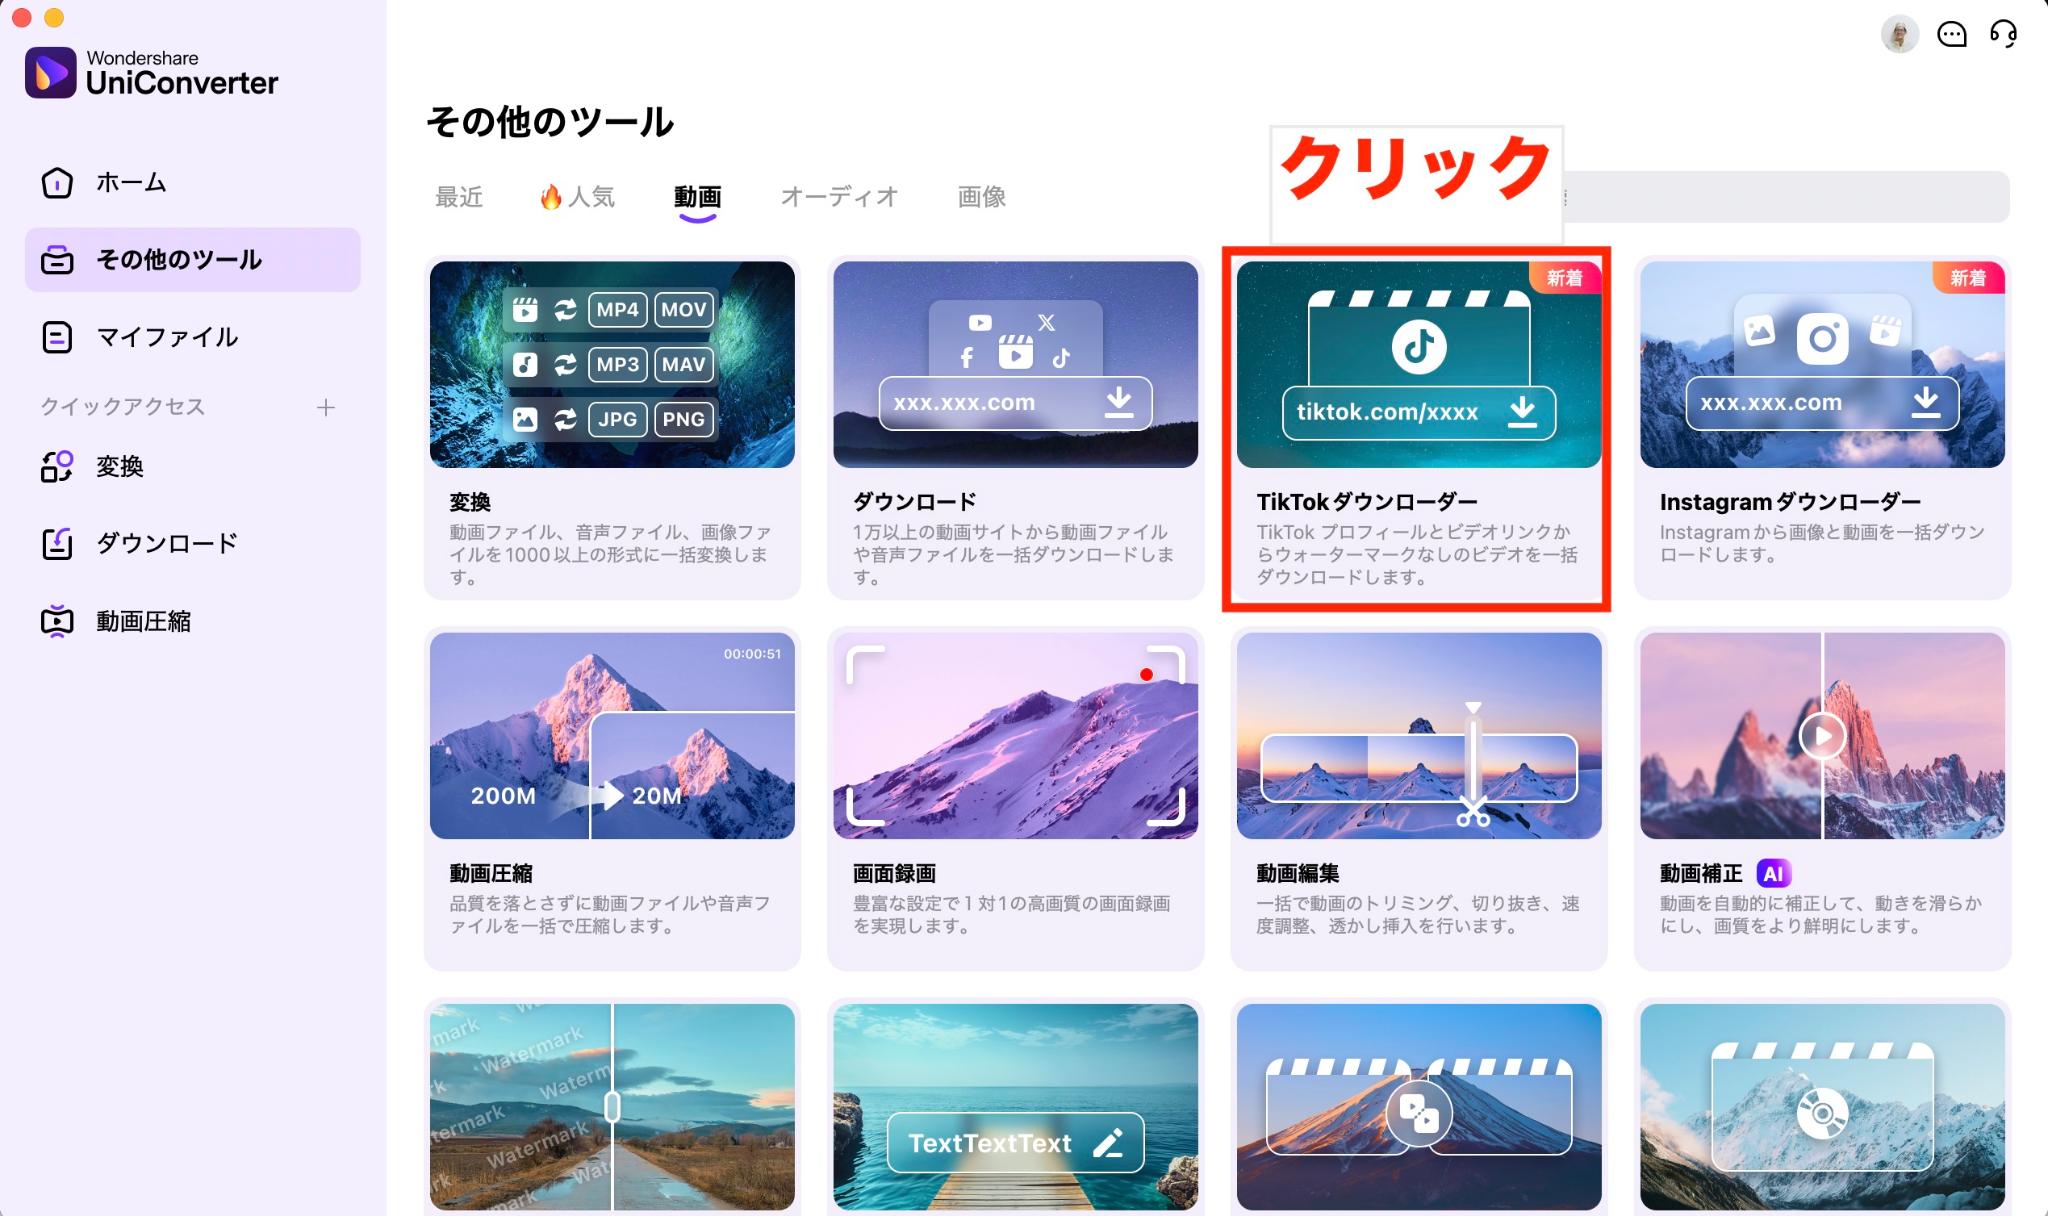2048x1216 pixels.
Task: Click the クイックアクセス plus button
Action: (330, 407)
